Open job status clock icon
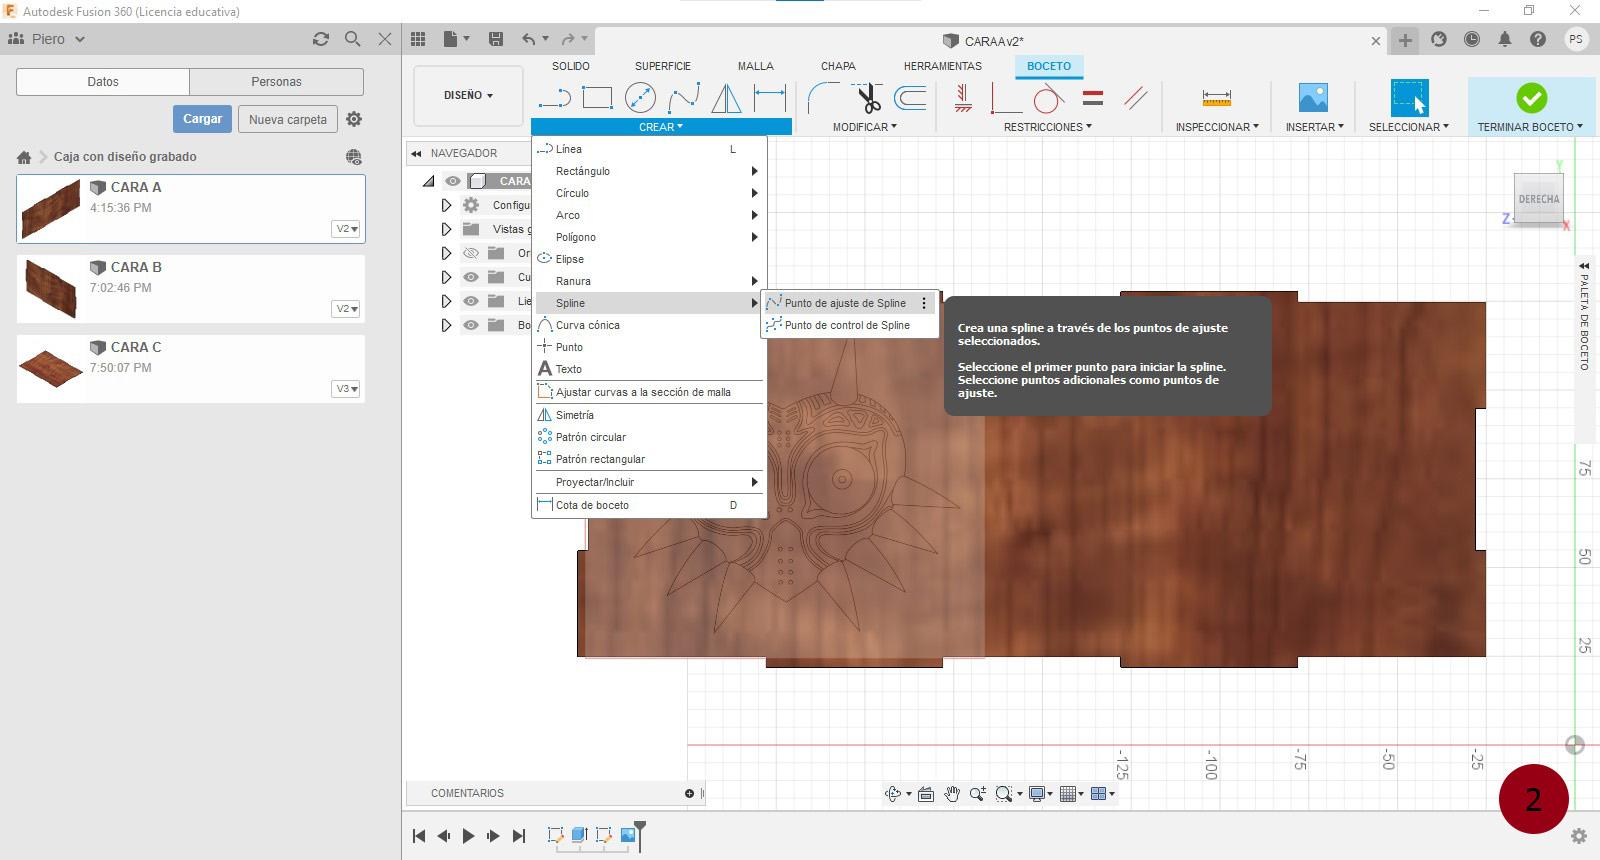This screenshot has width=1600, height=860. point(1472,39)
